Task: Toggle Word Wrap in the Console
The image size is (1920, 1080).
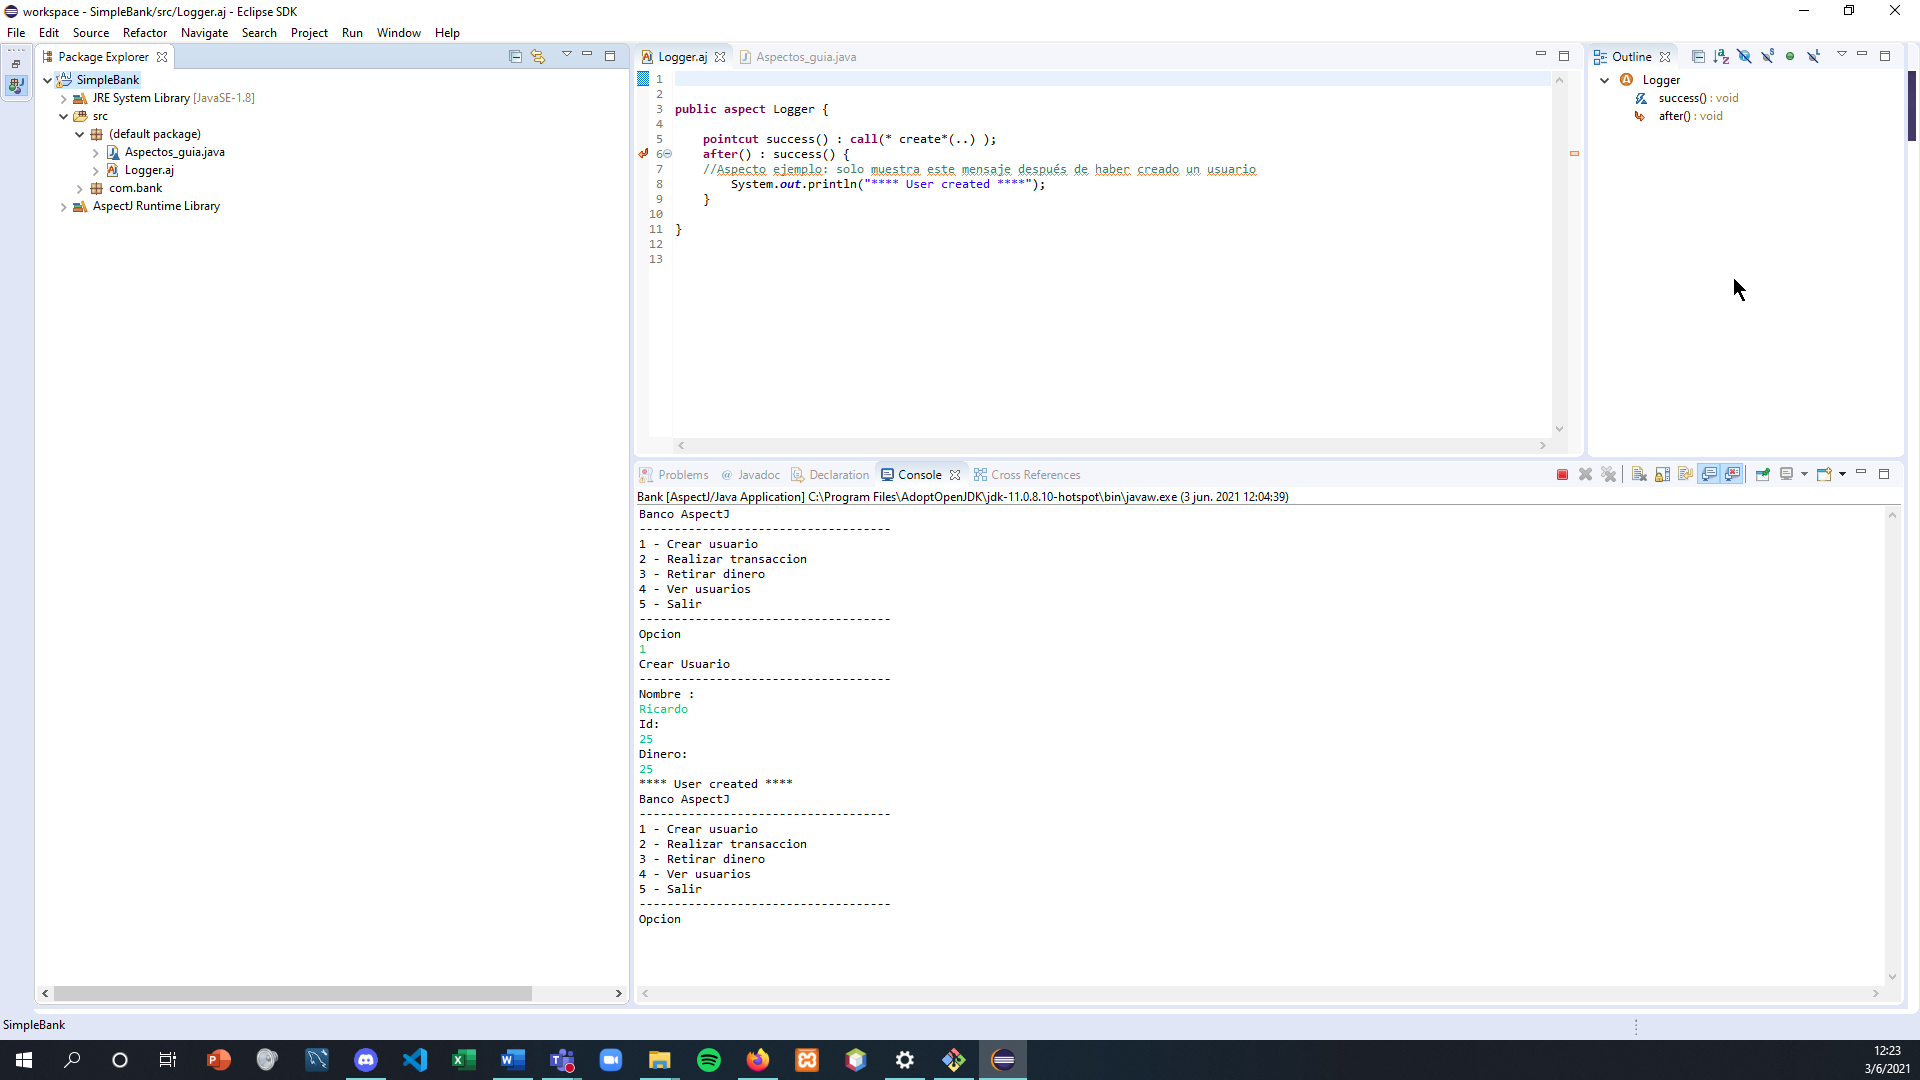Action: point(1686,475)
